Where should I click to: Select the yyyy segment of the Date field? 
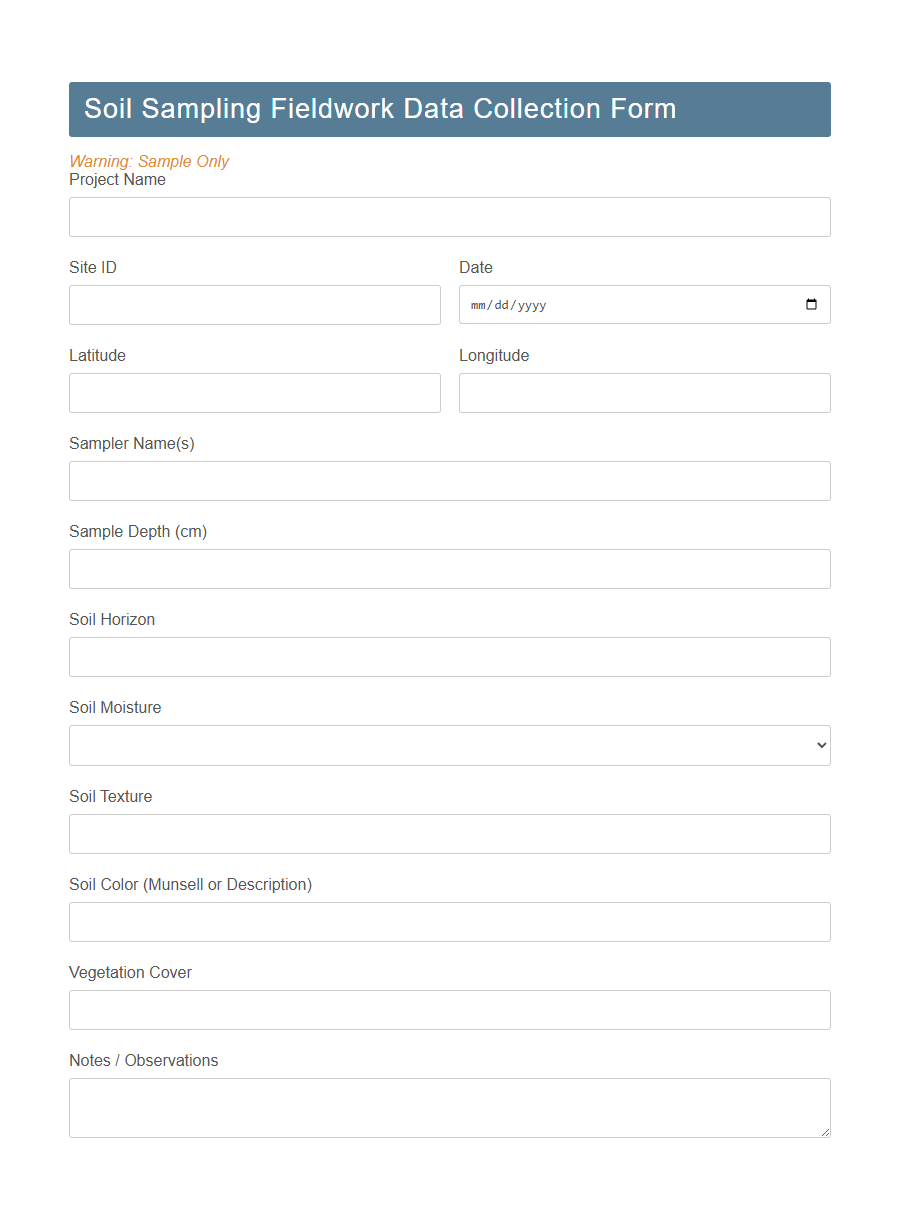point(532,305)
